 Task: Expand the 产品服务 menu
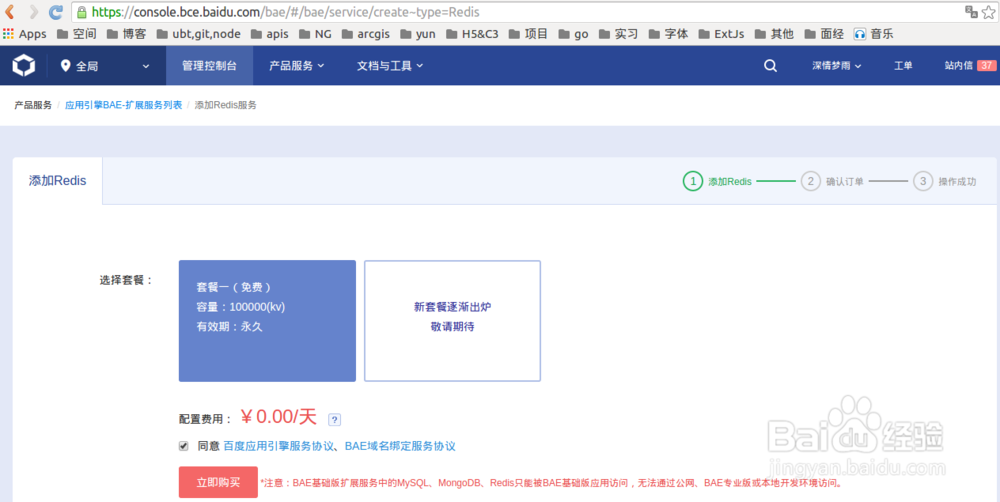297,66
